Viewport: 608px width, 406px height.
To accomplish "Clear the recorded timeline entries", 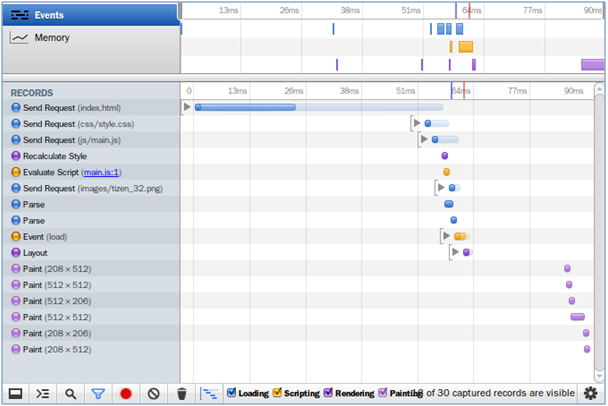I will [154, 394].
